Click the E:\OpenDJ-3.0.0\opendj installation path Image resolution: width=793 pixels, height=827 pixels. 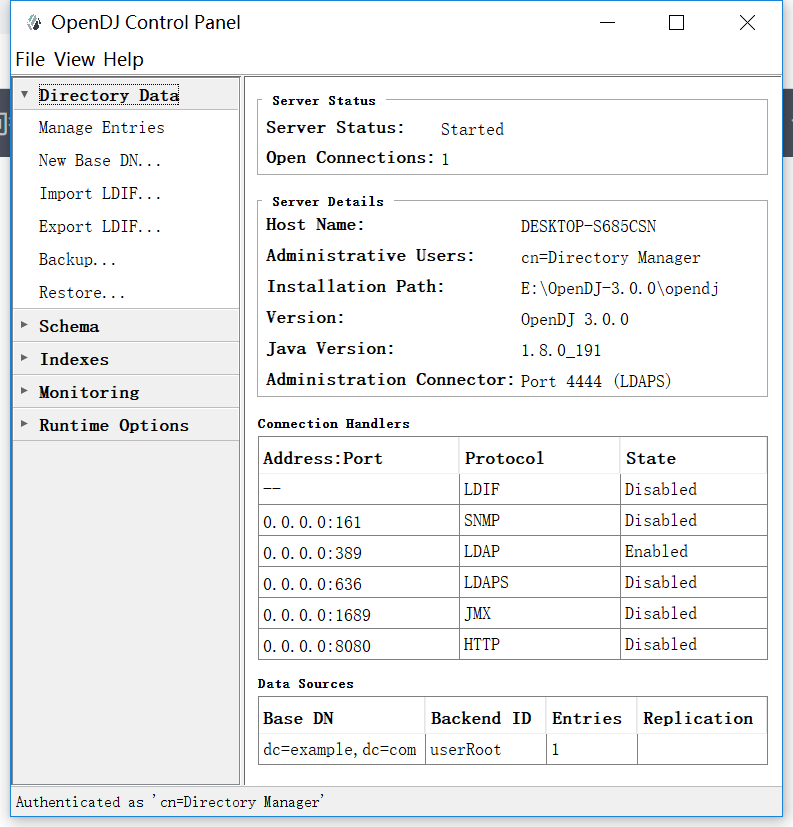620,289
